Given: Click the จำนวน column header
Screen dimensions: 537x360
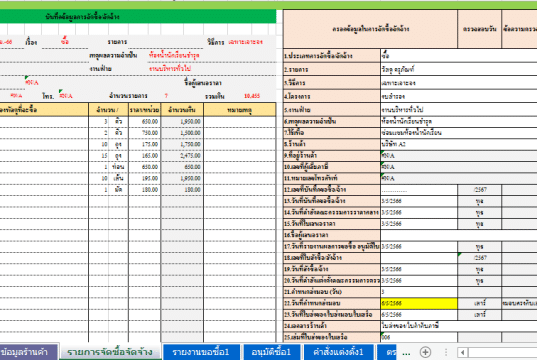Looking at the screenshot, I should (x=109, y=110).
